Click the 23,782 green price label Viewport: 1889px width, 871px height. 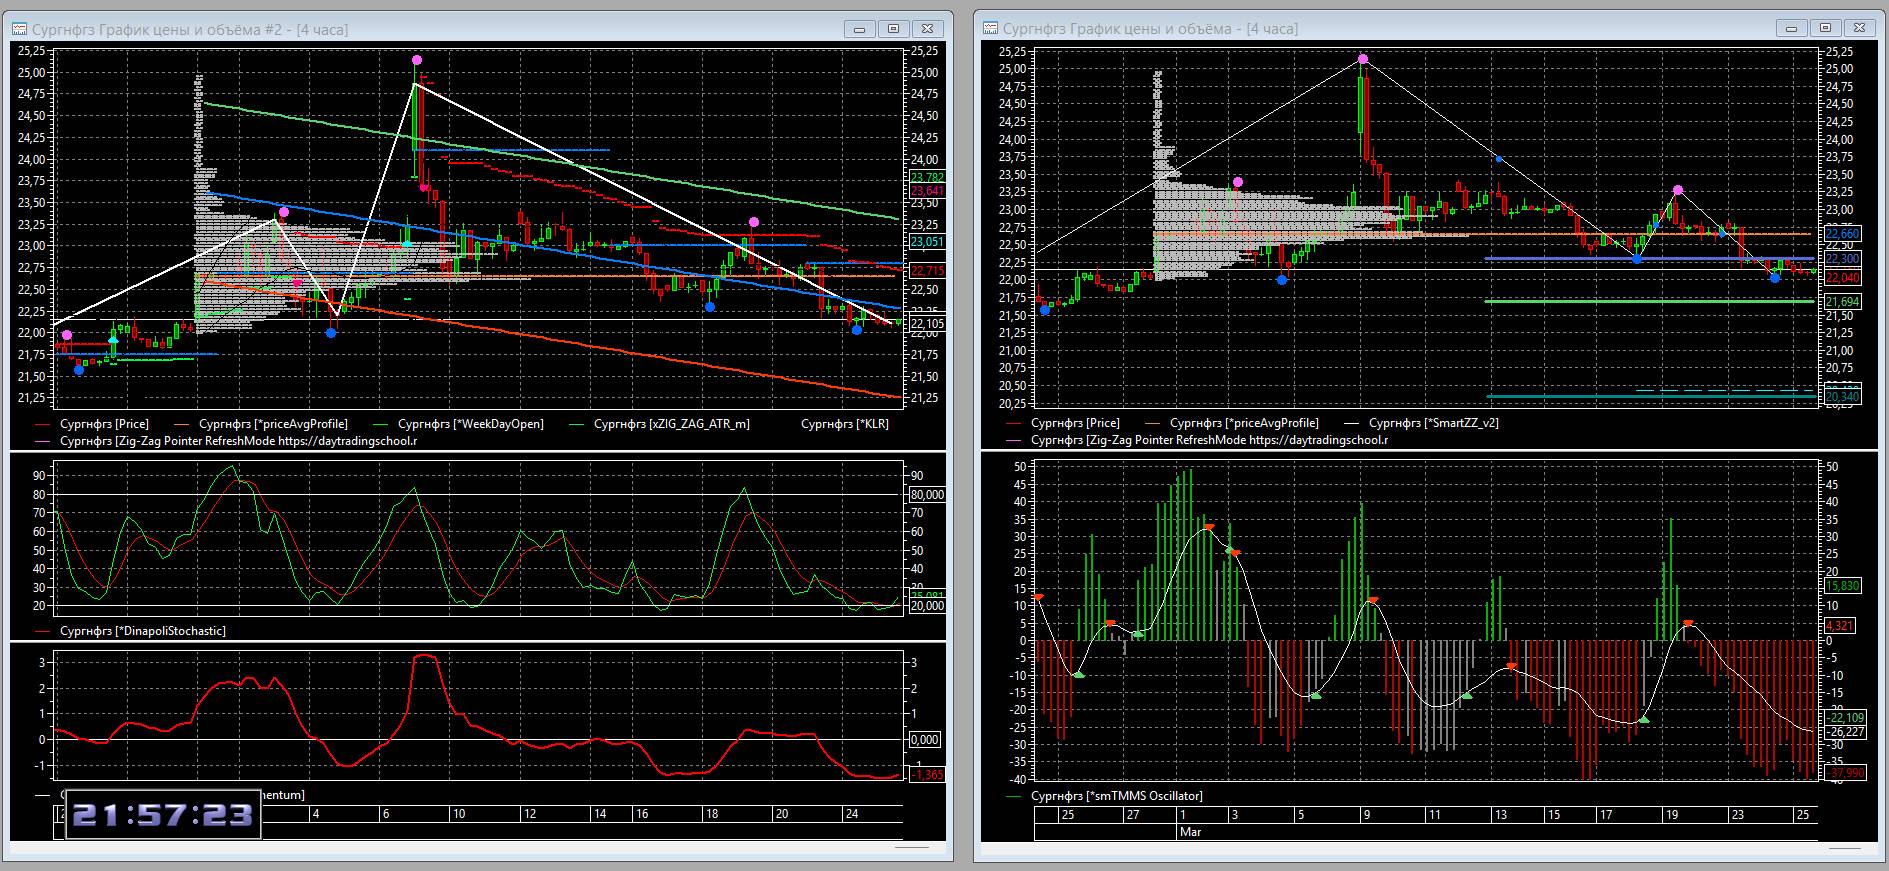click(926, 178)
